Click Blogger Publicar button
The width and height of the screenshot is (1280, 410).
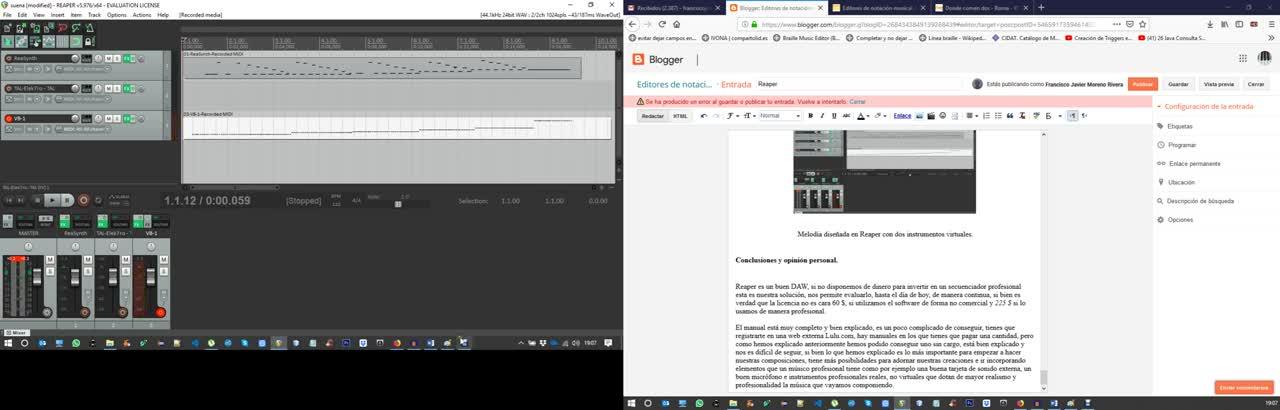(1142, 84)
